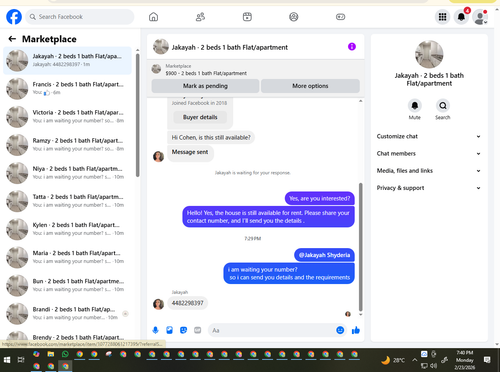Go to the Home feed icon
This screenshot has height=372, width=500.
(x=153, y=17)
